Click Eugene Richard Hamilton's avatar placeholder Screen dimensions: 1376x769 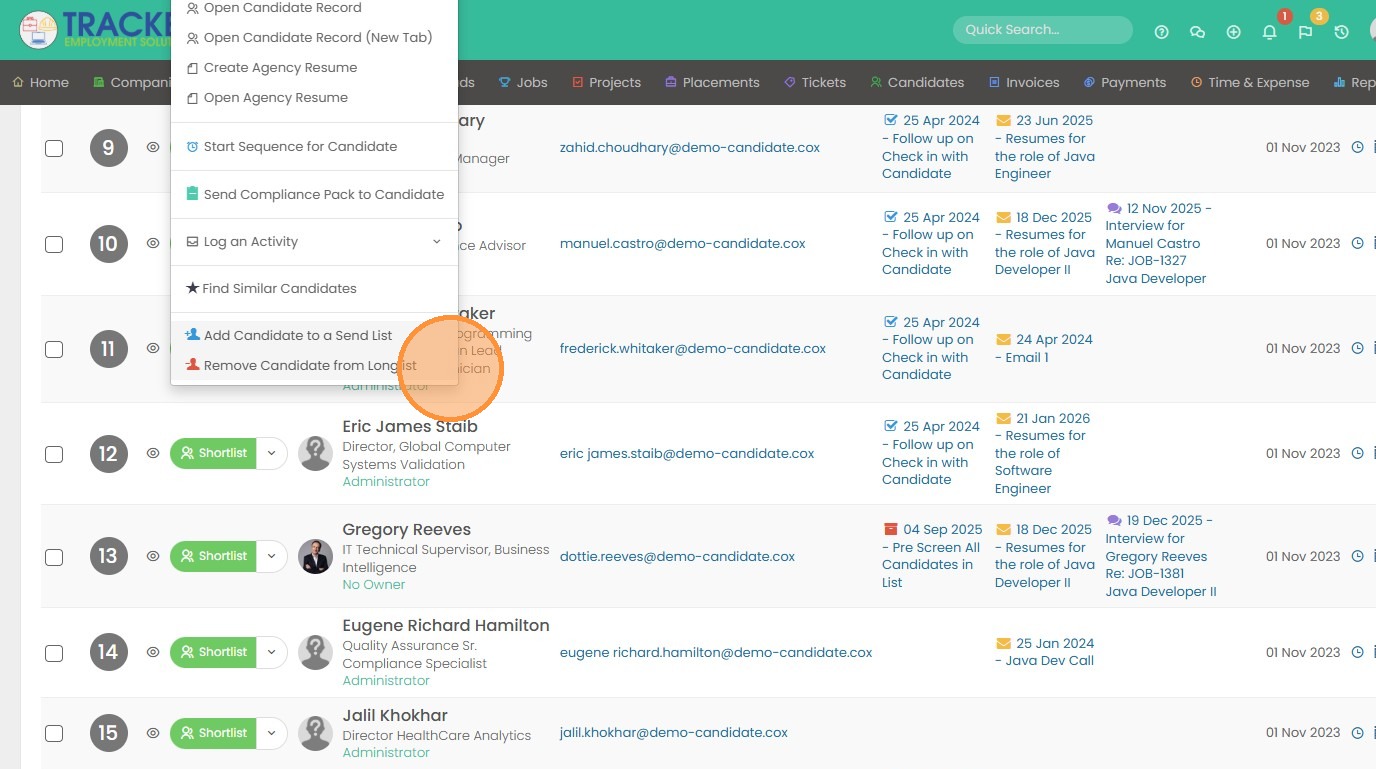point(315,652)
